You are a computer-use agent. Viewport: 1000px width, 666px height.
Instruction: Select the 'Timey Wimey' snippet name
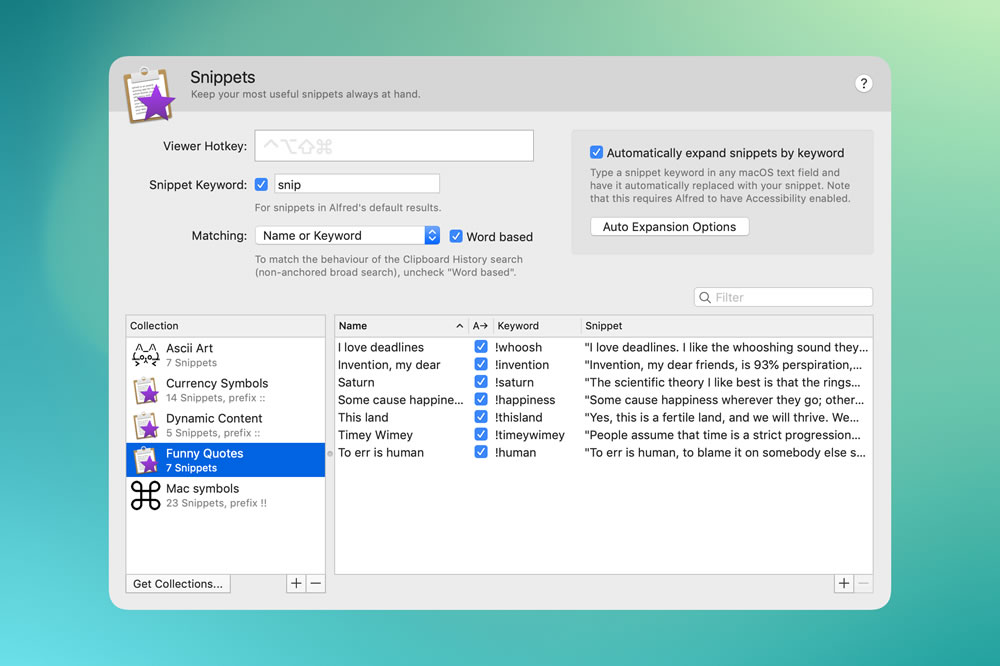[x=375, y=435]
